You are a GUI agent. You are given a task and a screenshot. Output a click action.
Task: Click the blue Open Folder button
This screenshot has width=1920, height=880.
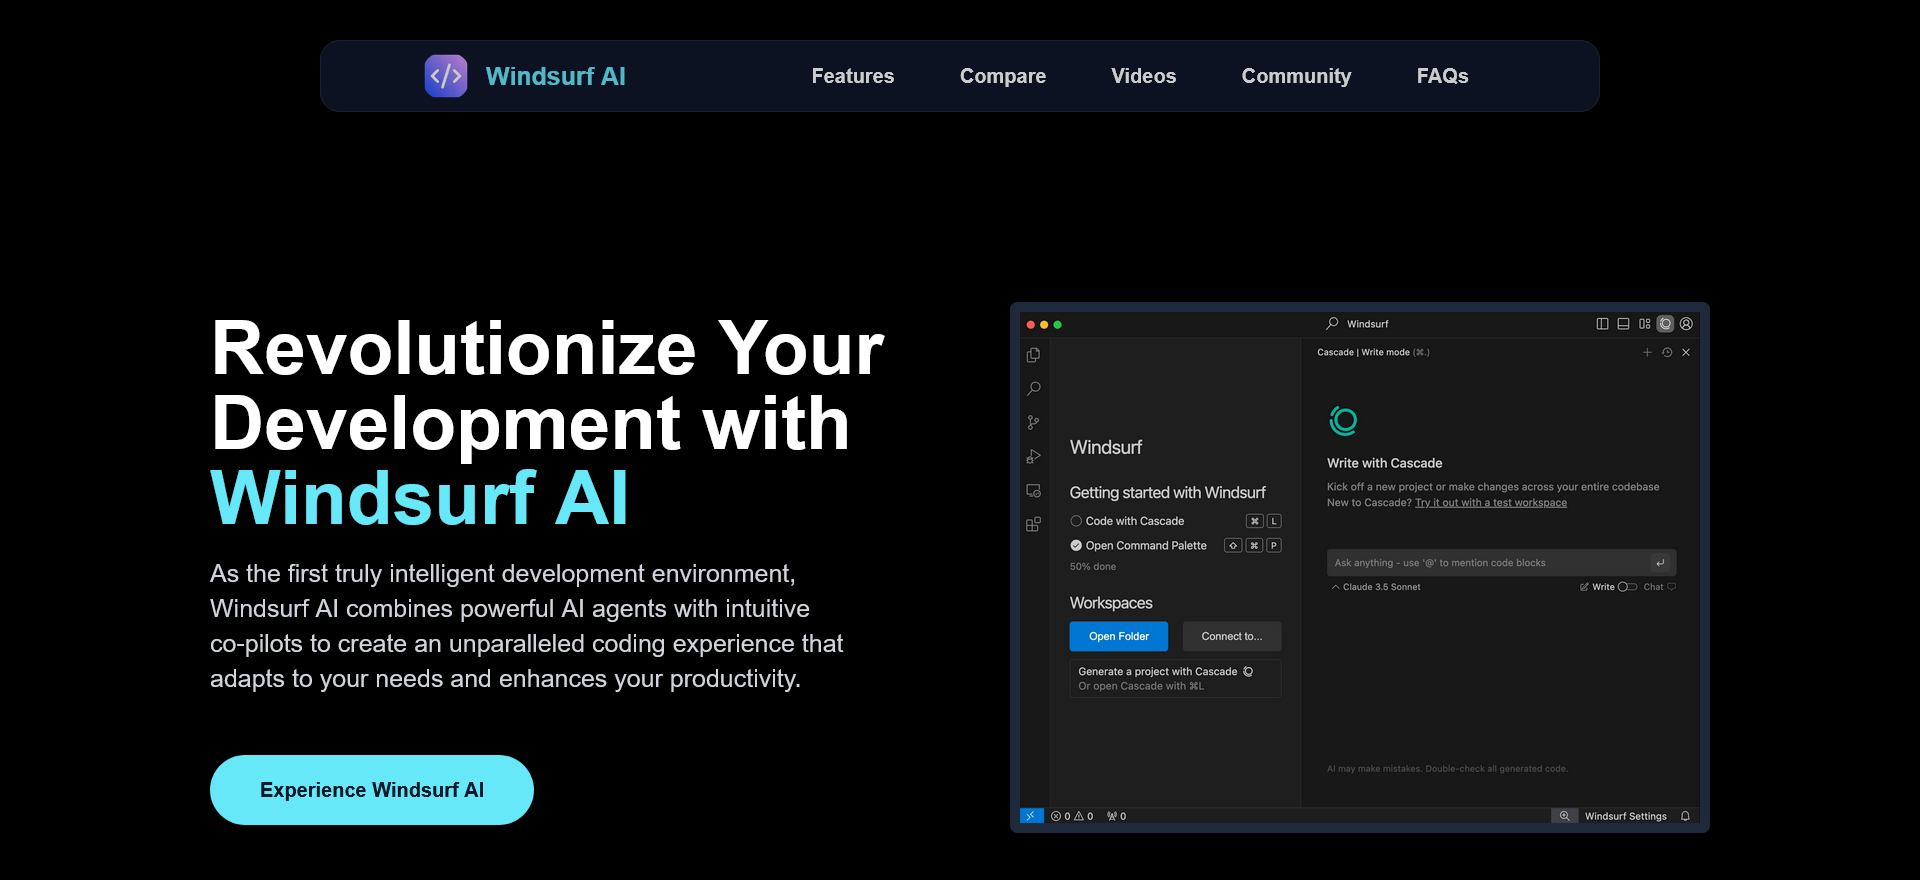pos(1119,636)
